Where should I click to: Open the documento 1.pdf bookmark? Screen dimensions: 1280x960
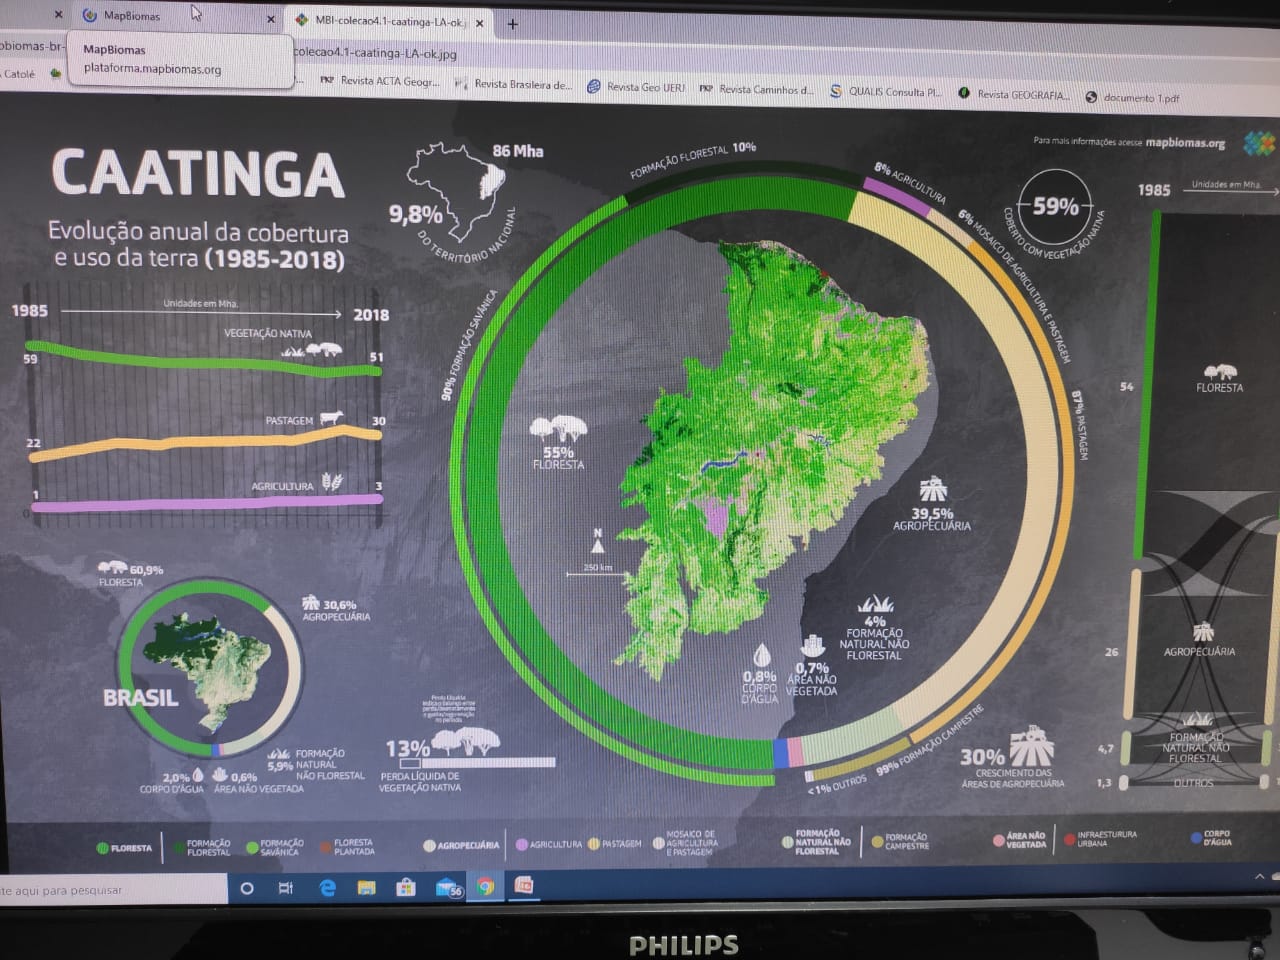click(1132, 98)
